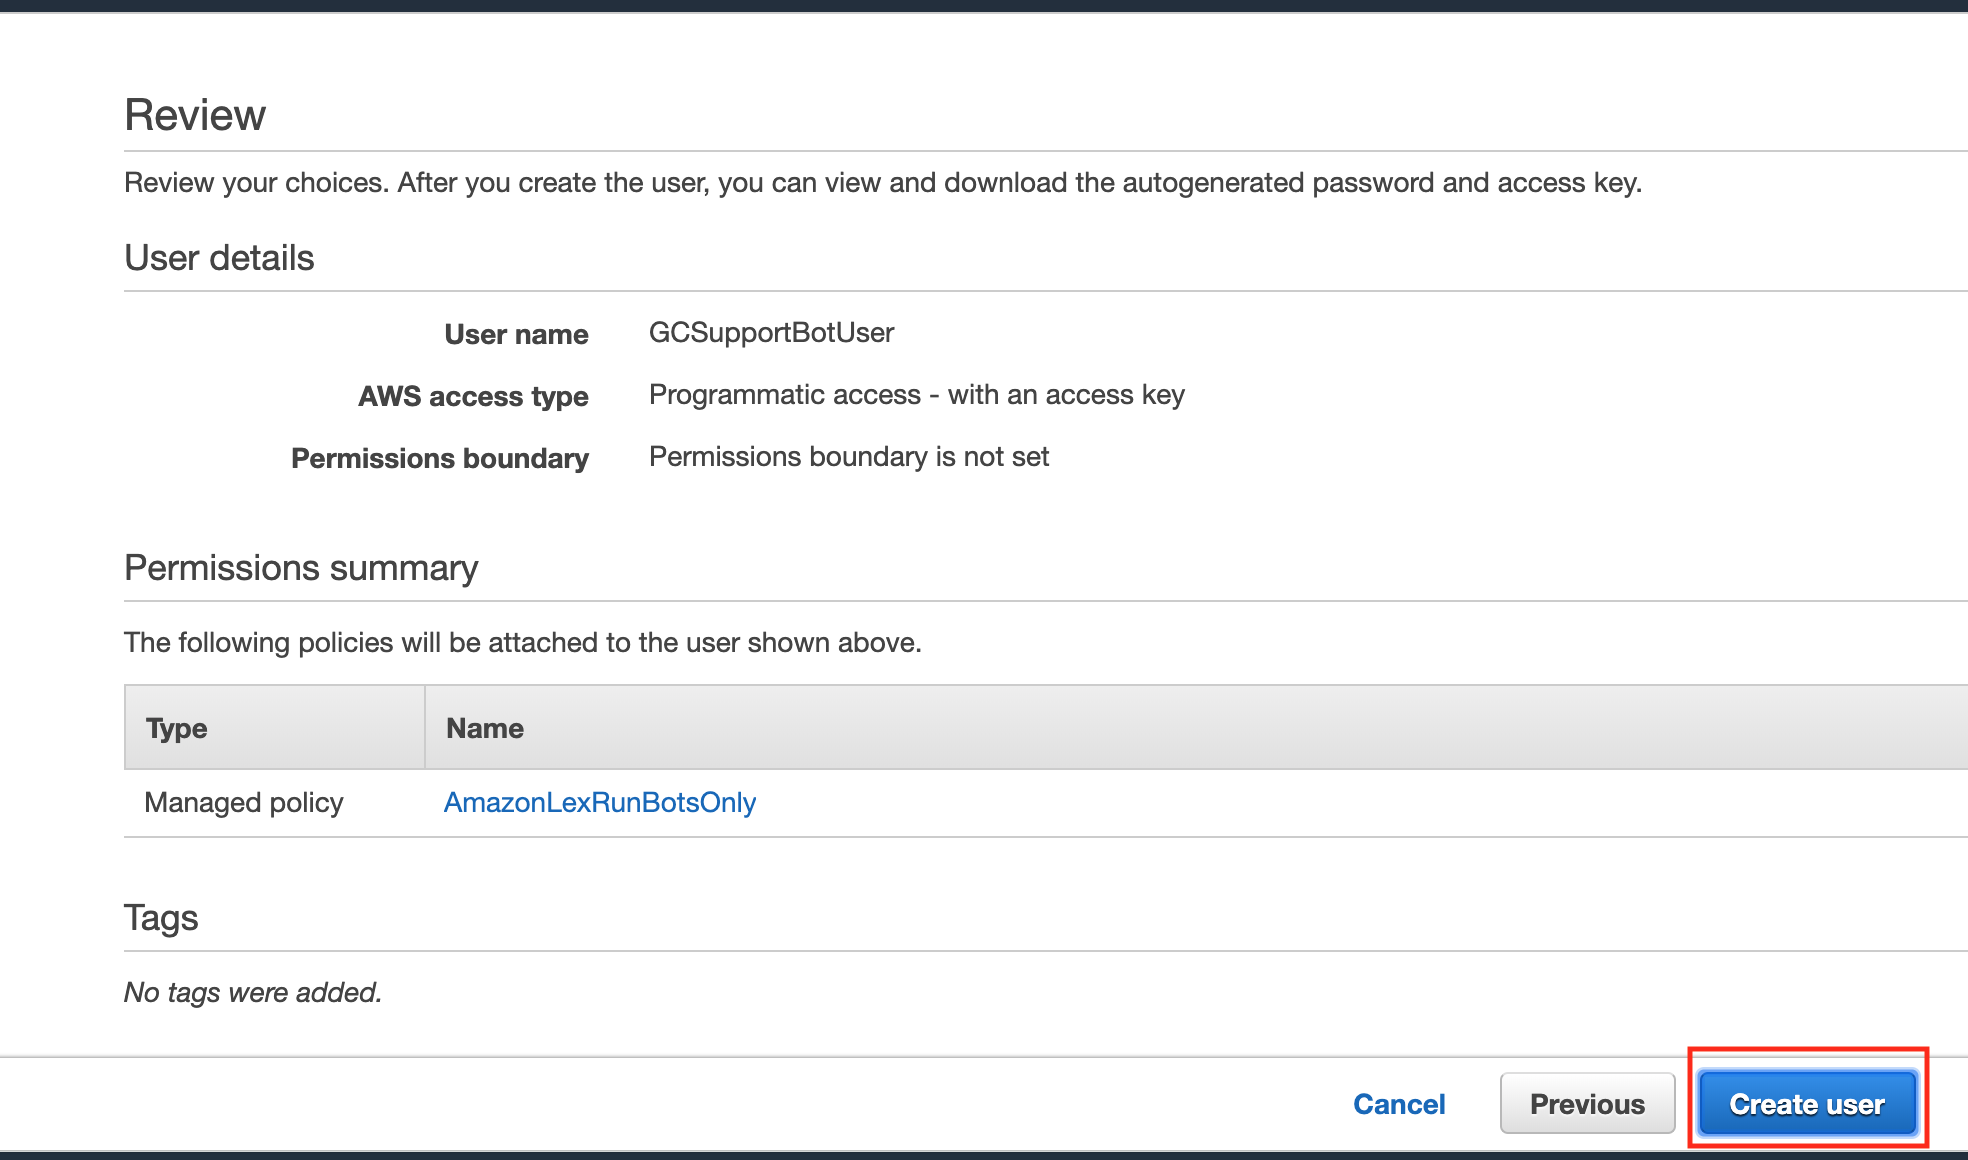Open the AmazonLexRunBotsOnly policy link
The image size is (1968, 1160).
[599, 802]
